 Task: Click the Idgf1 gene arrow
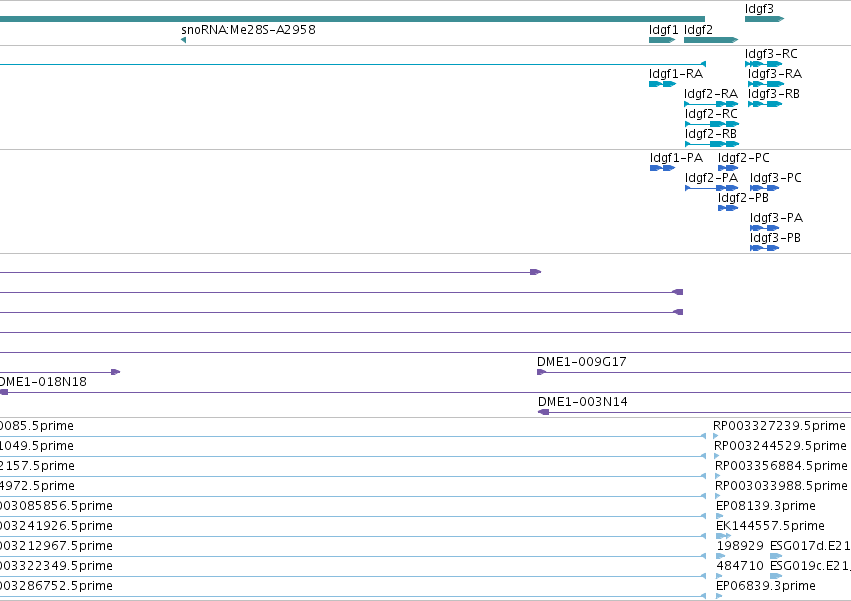click(662, 40)
